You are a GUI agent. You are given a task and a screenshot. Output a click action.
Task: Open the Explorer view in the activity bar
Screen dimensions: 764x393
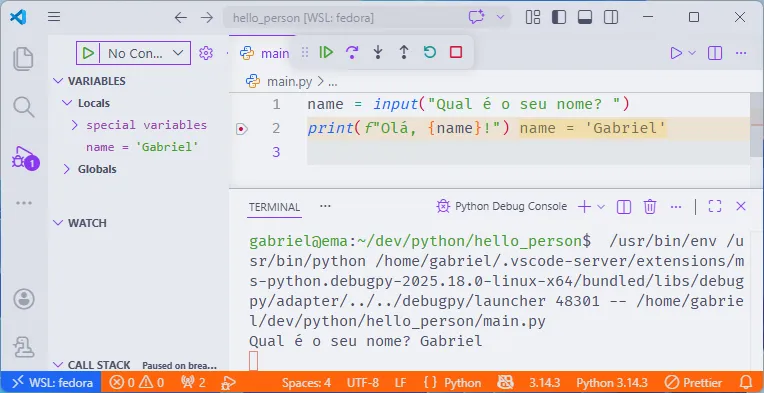(23, 58)
